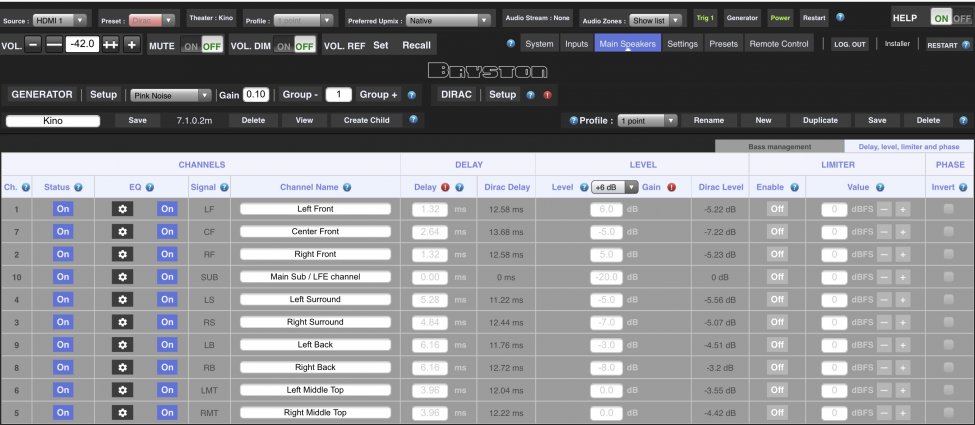Image resolution: width=975 pixels, height=425 pixels.
Task: Switch to the Settings tab
Action: 682,44
